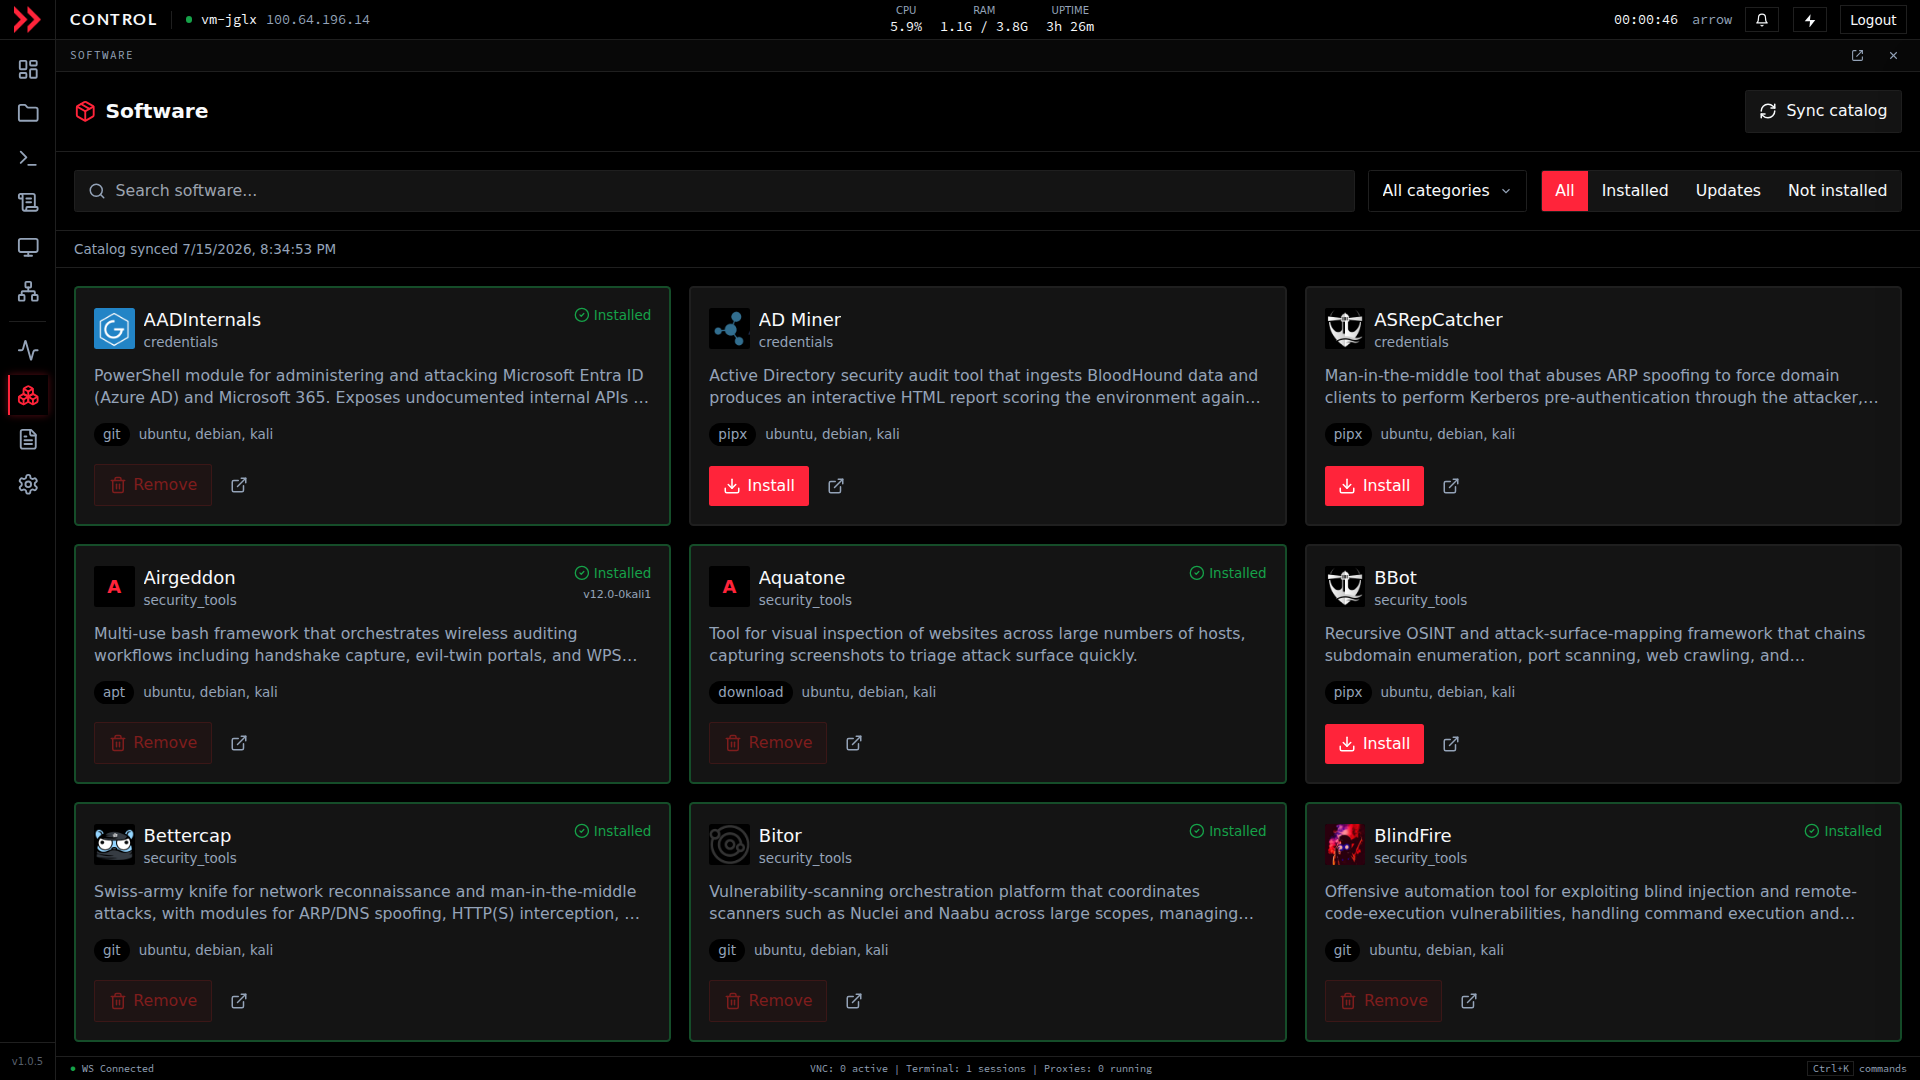Click the notifications bell icon
Viewport: 1920px width, 1080px height.
tap(1762, 20)
